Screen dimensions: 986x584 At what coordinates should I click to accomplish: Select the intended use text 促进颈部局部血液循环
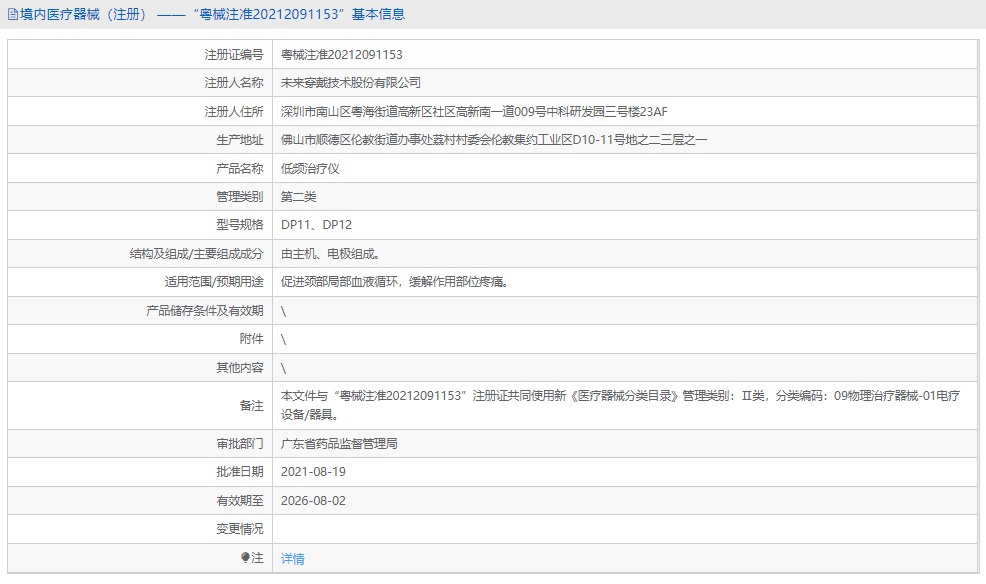pyautogui.click(x=340, y=282)
